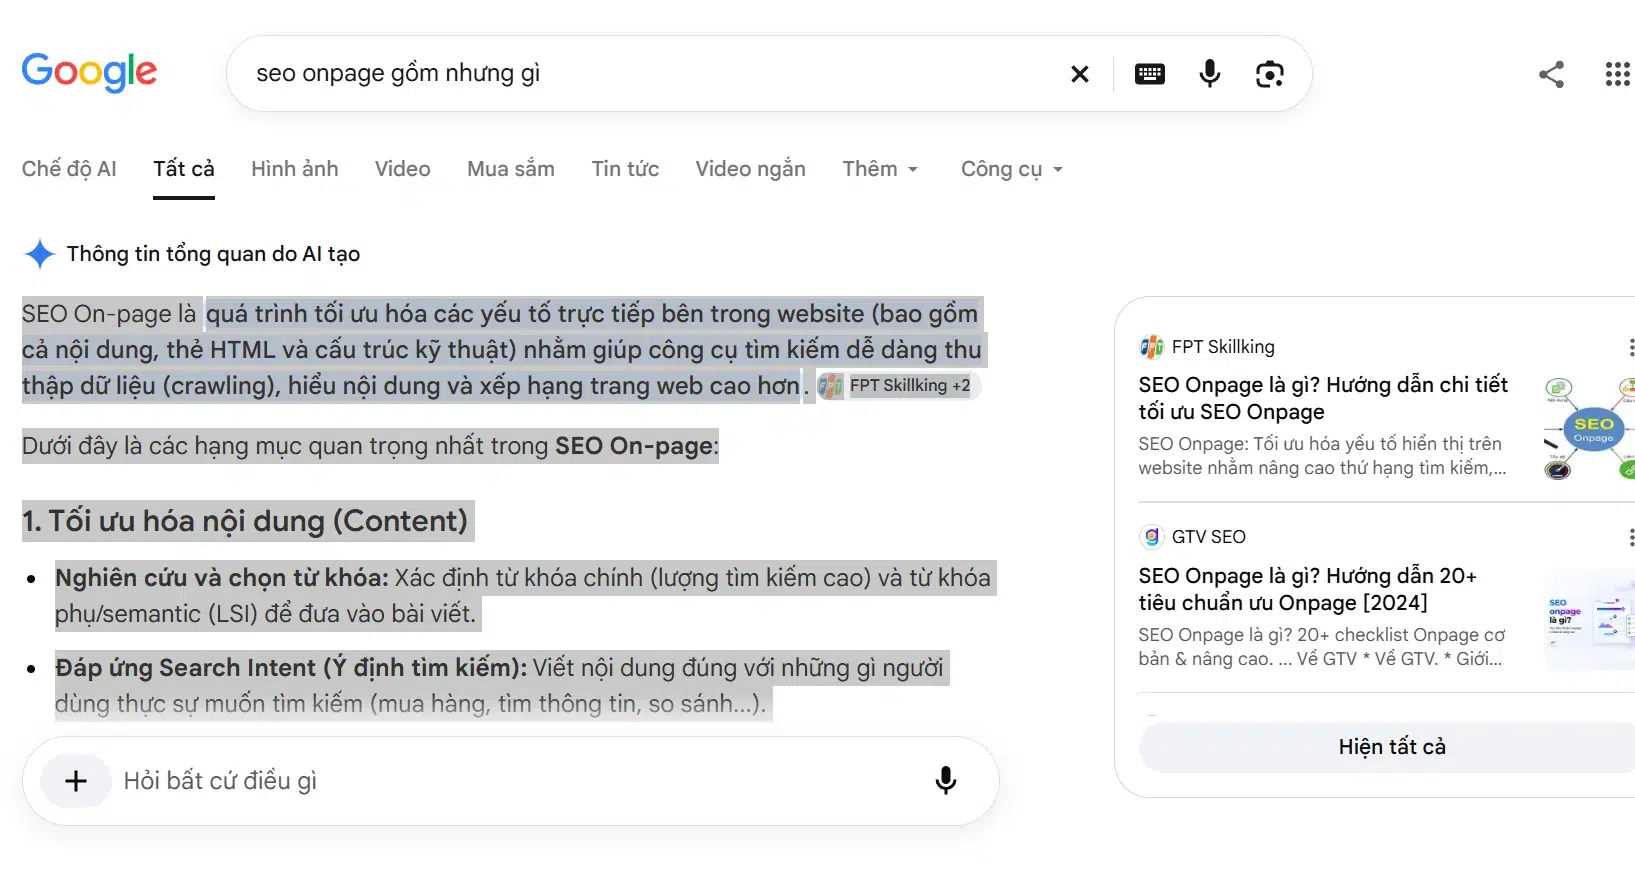The height and width of the screenshot is (872, 1635).
Task: Click the share icon
Action: (1551, 74)
